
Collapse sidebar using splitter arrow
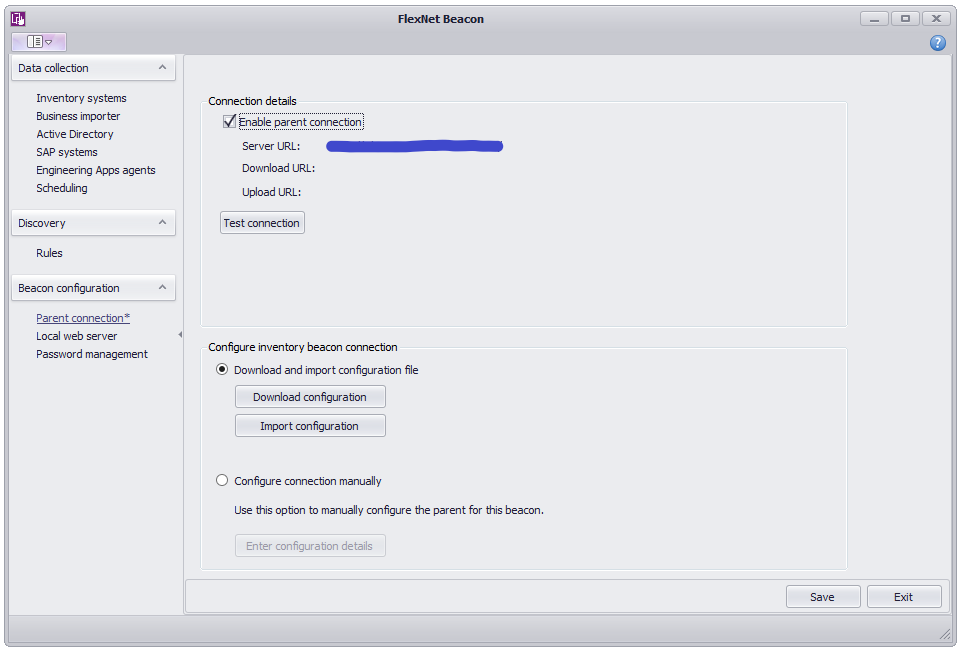pyautogui.click(x=180, y=335)
